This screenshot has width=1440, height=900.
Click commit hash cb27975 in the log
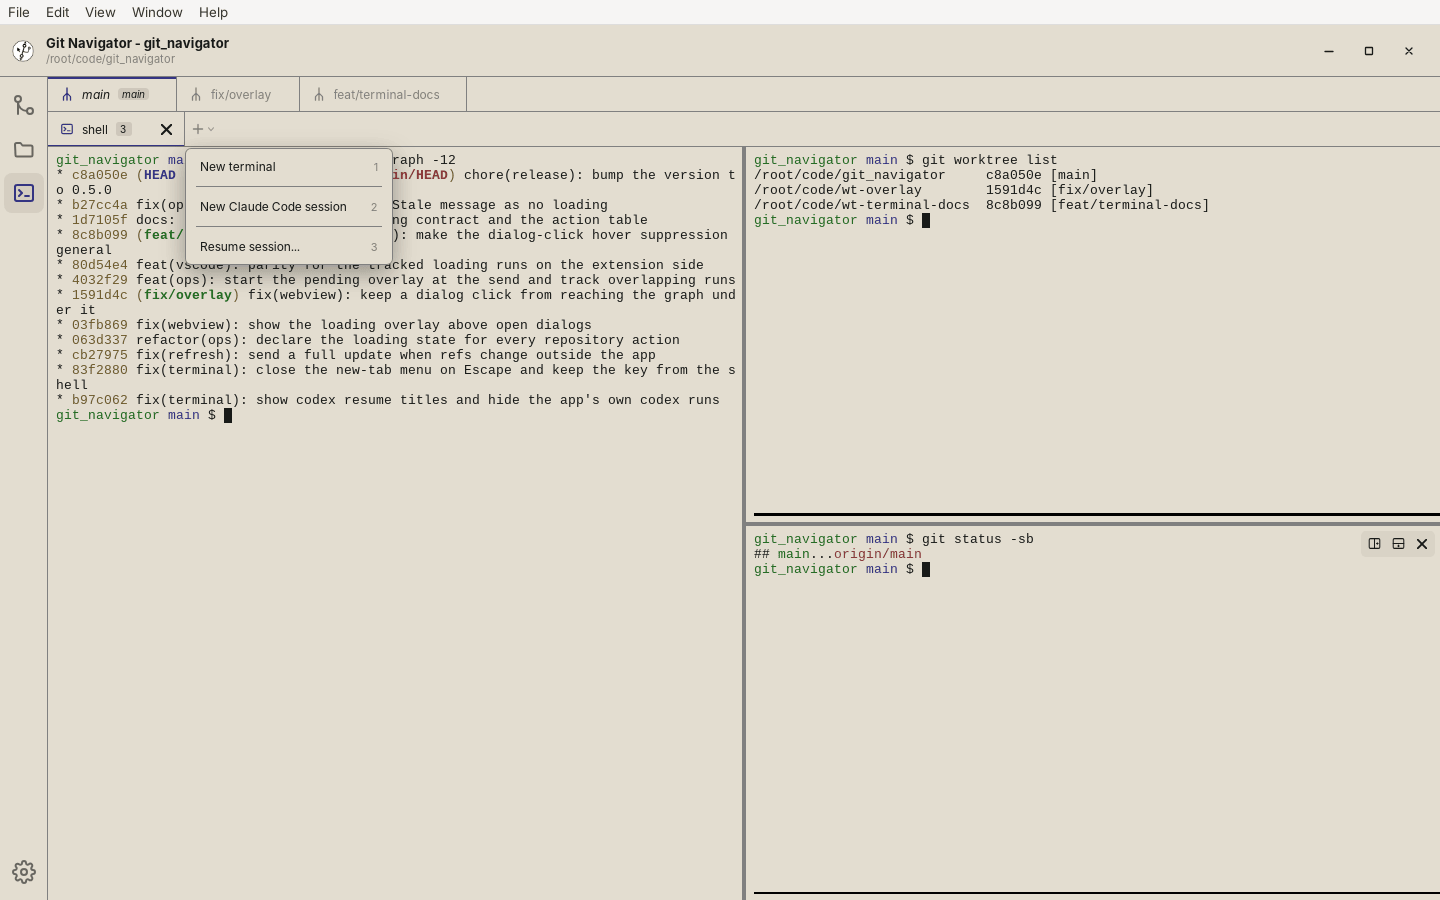[x=100, y=355]
